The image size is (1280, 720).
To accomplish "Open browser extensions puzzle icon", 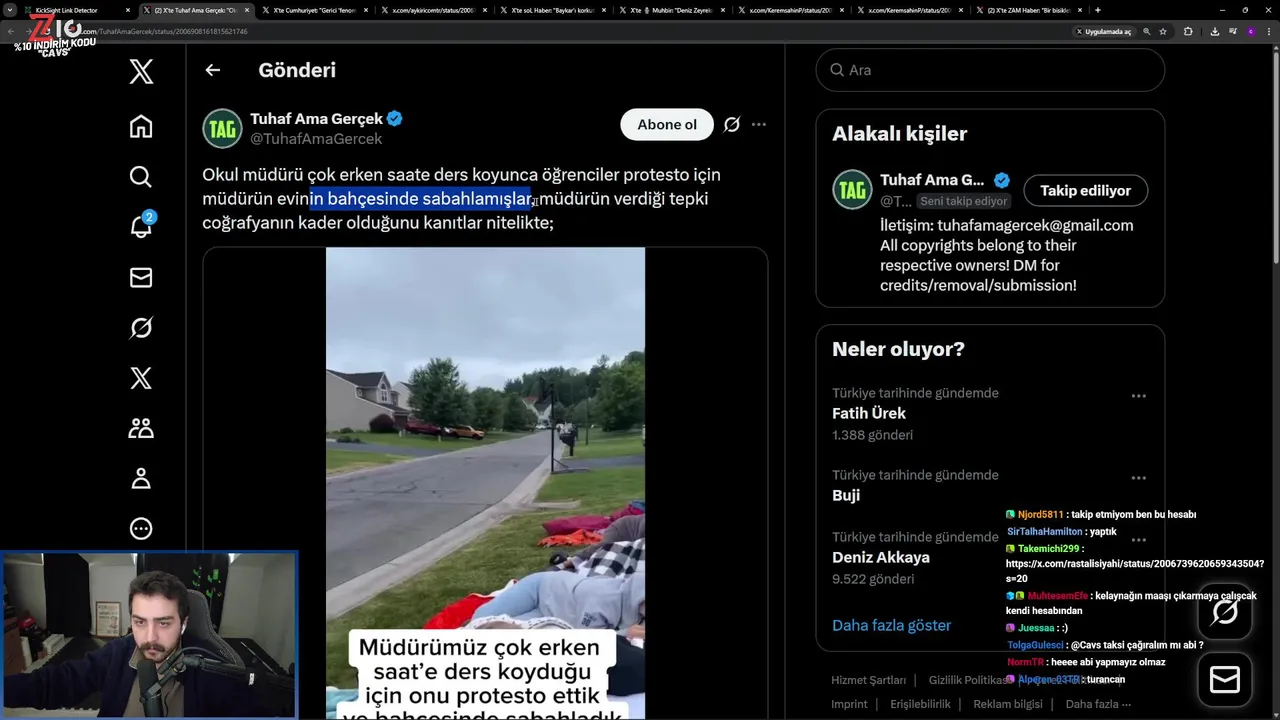I will click(1188, 31).
